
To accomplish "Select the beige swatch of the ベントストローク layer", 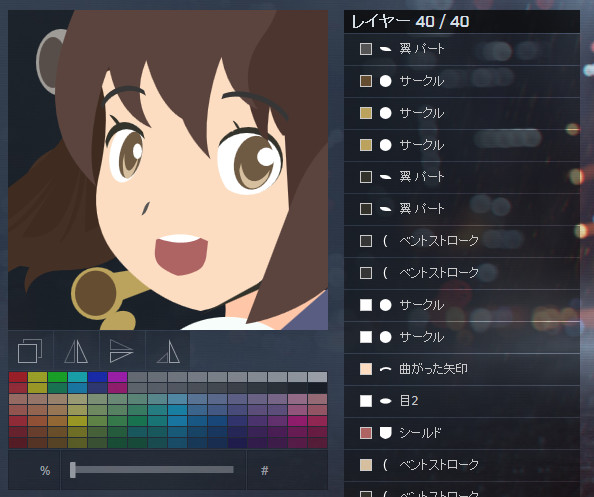I will (366, 465).
